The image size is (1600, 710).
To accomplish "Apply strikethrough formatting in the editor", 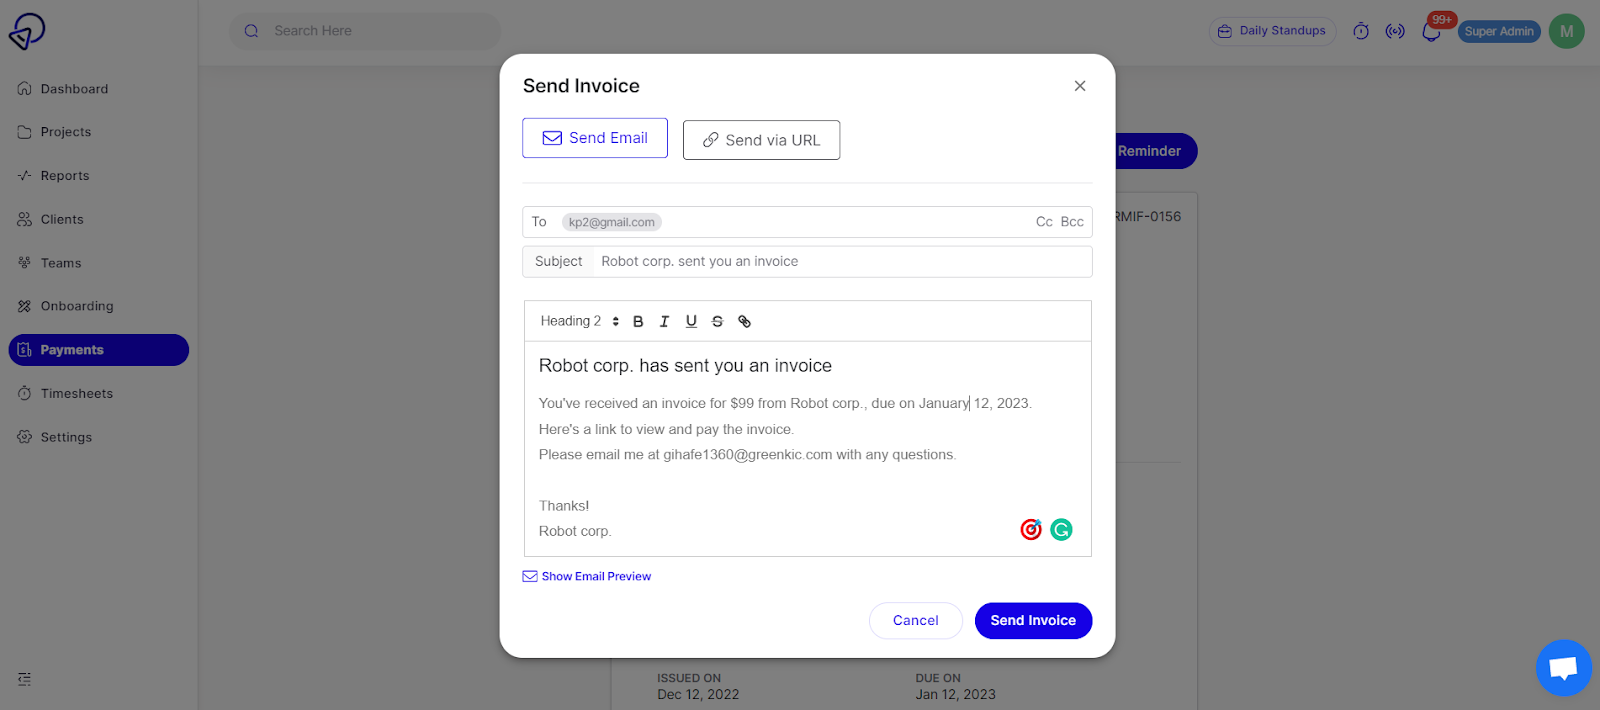I will pyautogui.click(x=717, y=321).
